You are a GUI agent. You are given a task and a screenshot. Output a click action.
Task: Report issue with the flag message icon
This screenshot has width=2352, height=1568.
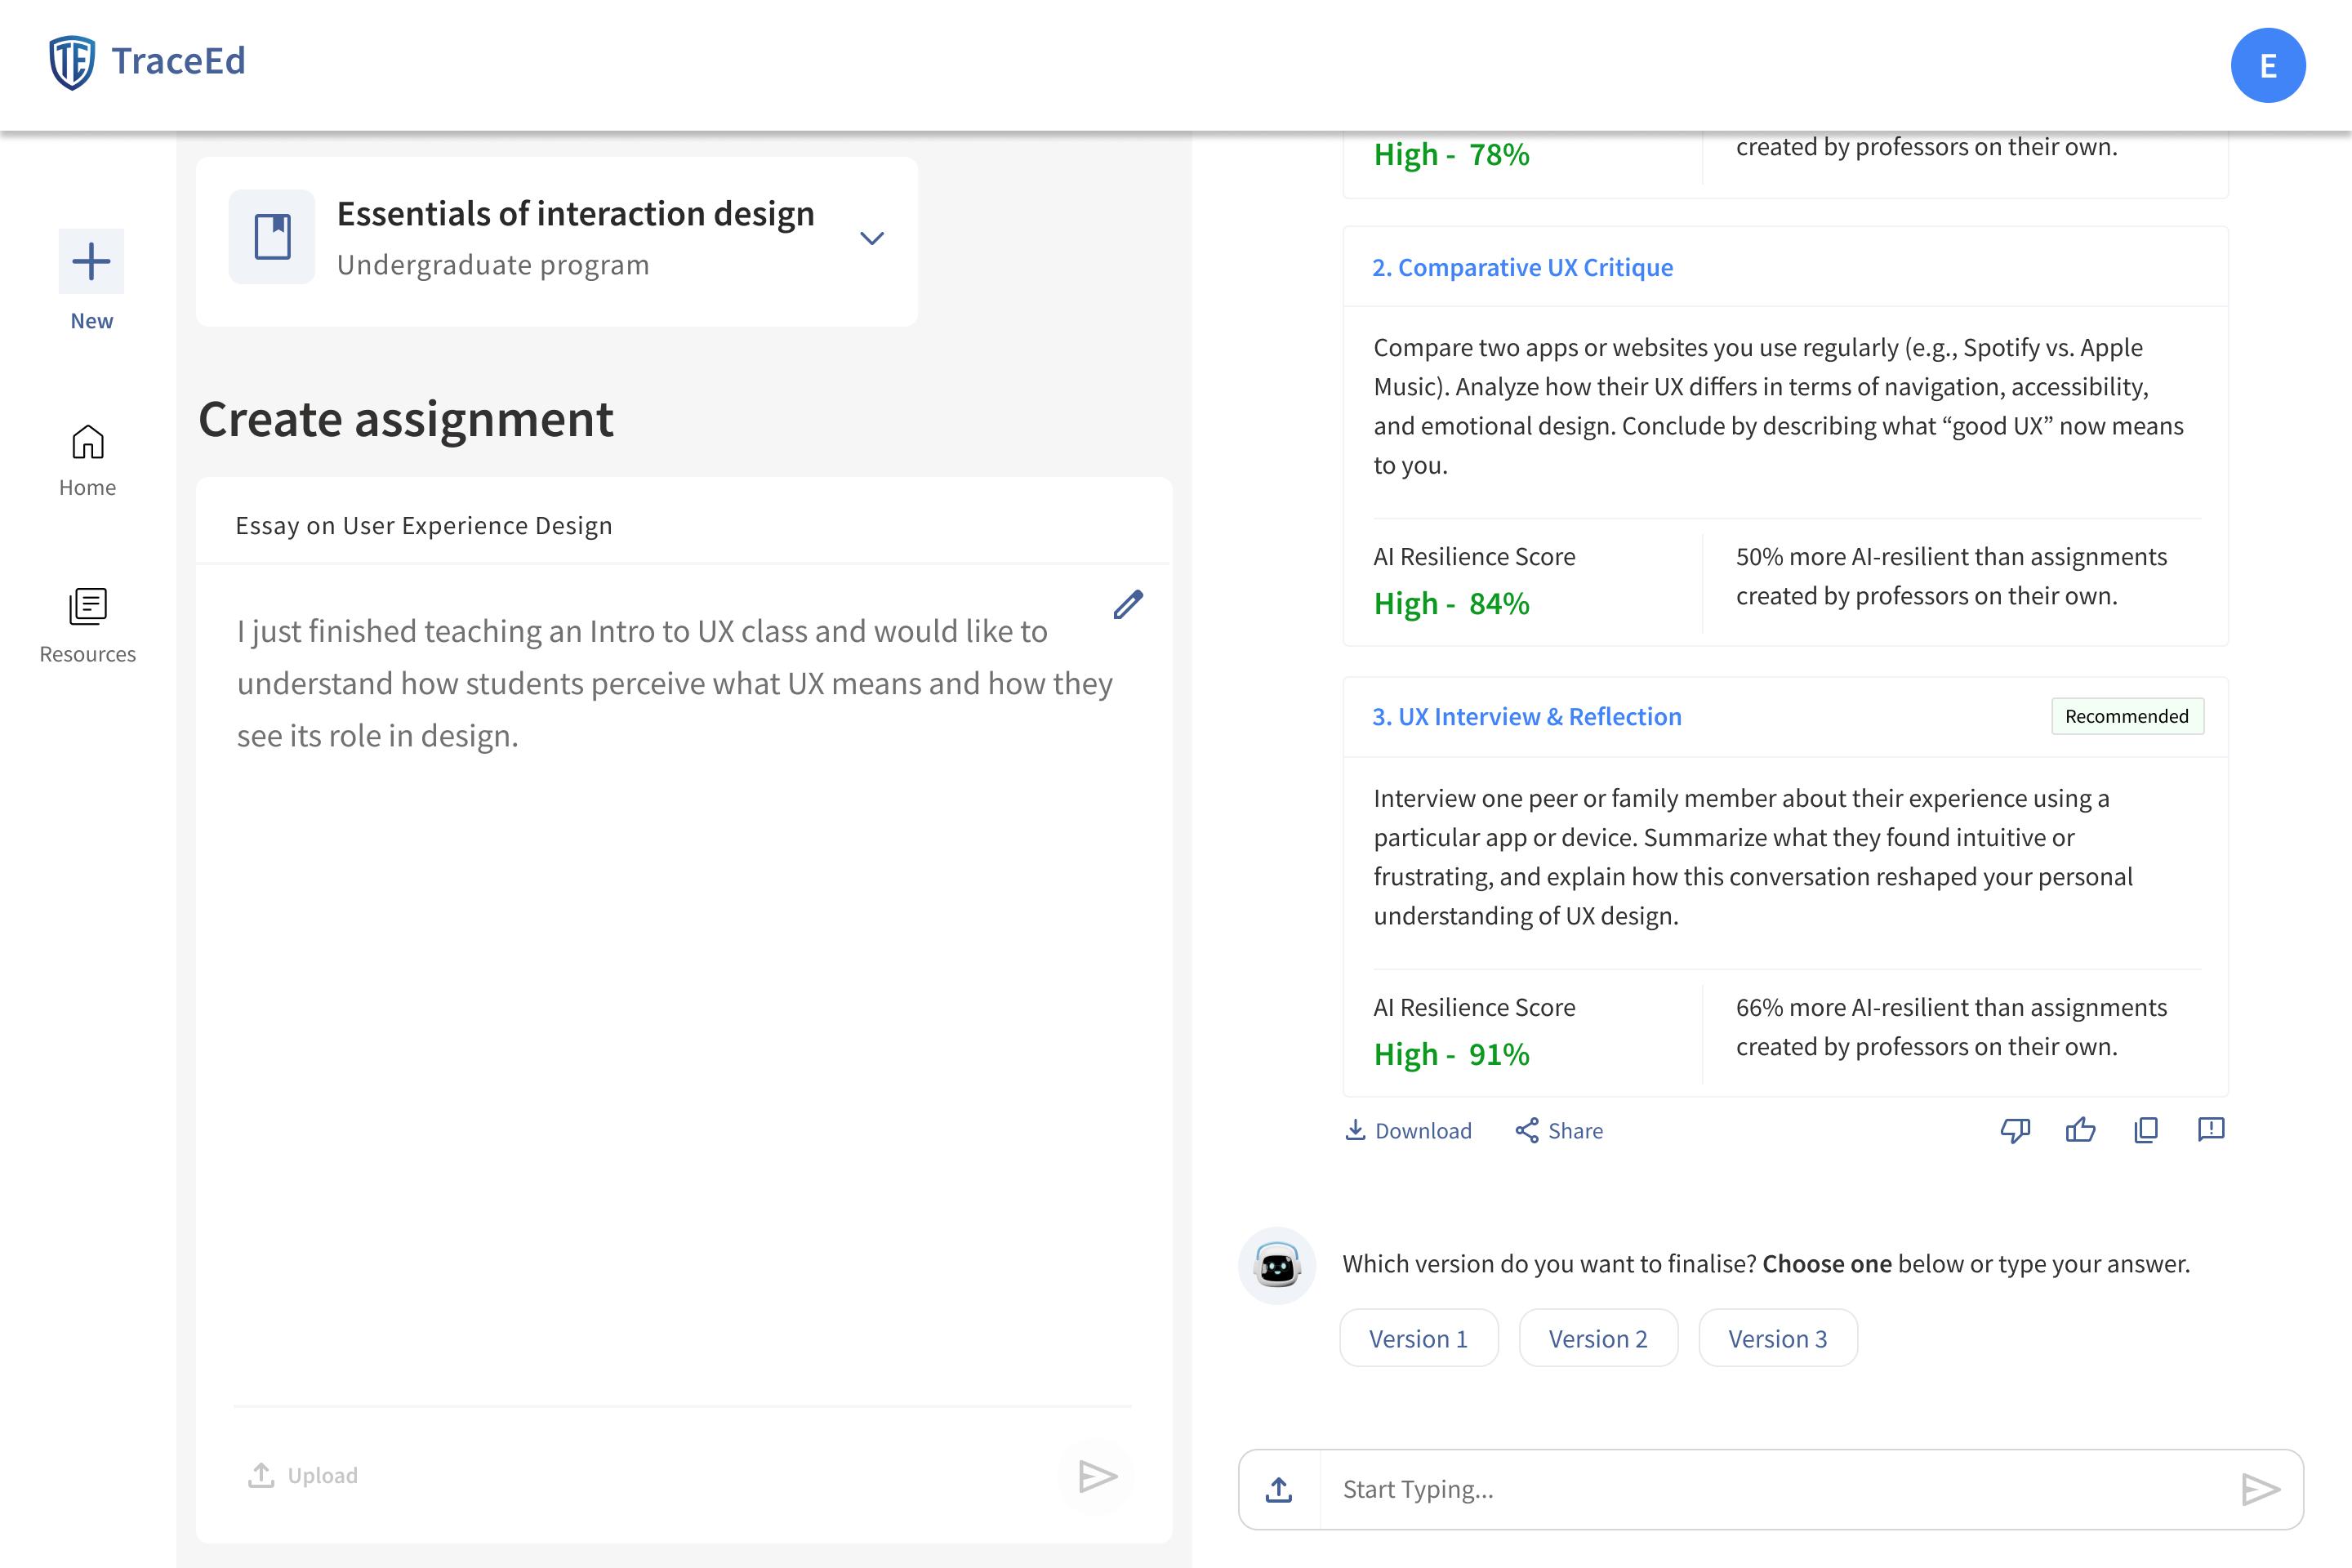click(x=2211, y=1130)
